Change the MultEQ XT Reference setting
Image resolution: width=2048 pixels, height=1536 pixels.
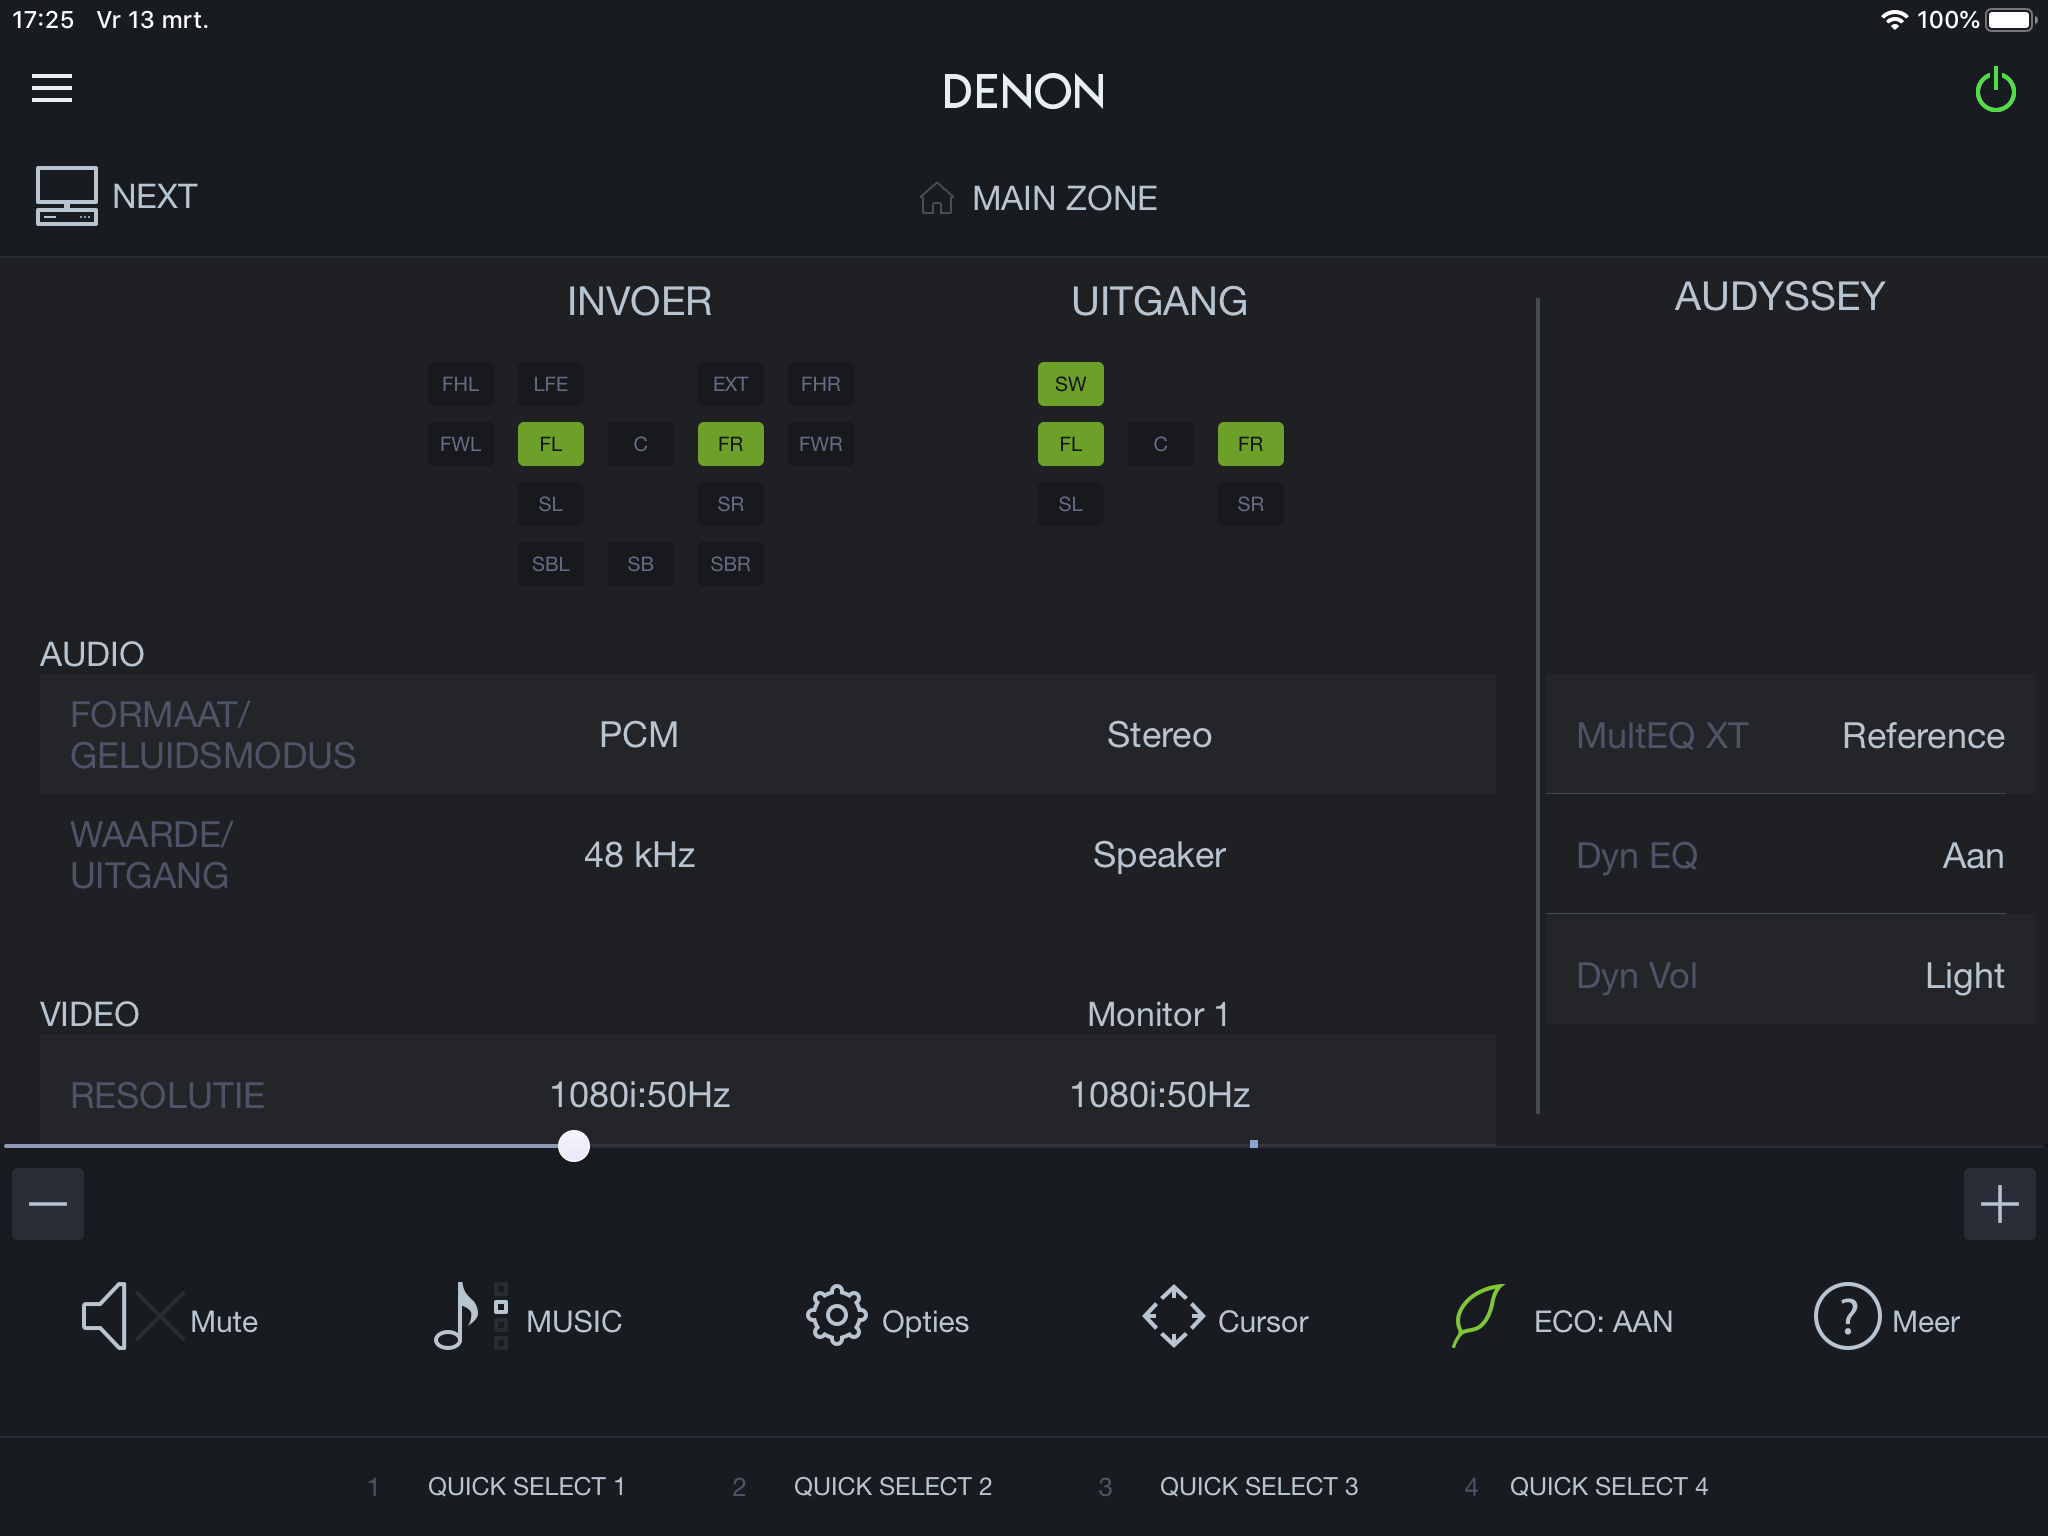pyautogui.click(x=1790, y=735)
